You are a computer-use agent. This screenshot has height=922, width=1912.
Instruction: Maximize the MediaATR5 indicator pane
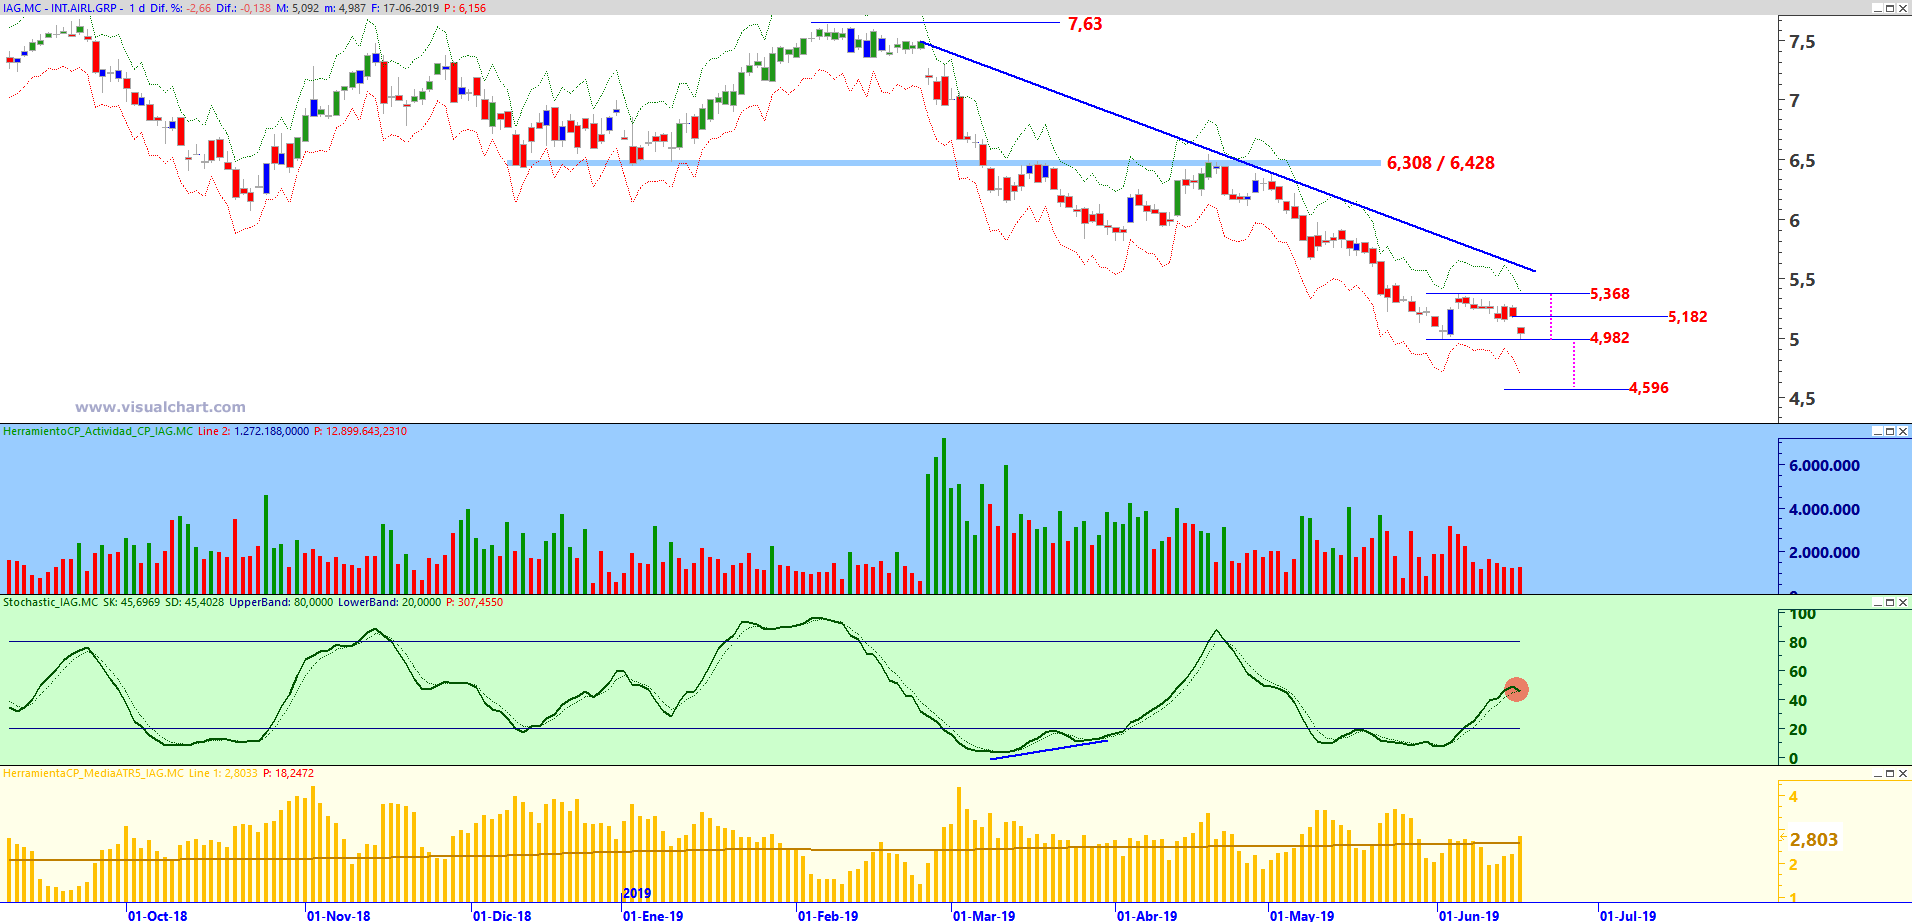tap(1890, 773)
